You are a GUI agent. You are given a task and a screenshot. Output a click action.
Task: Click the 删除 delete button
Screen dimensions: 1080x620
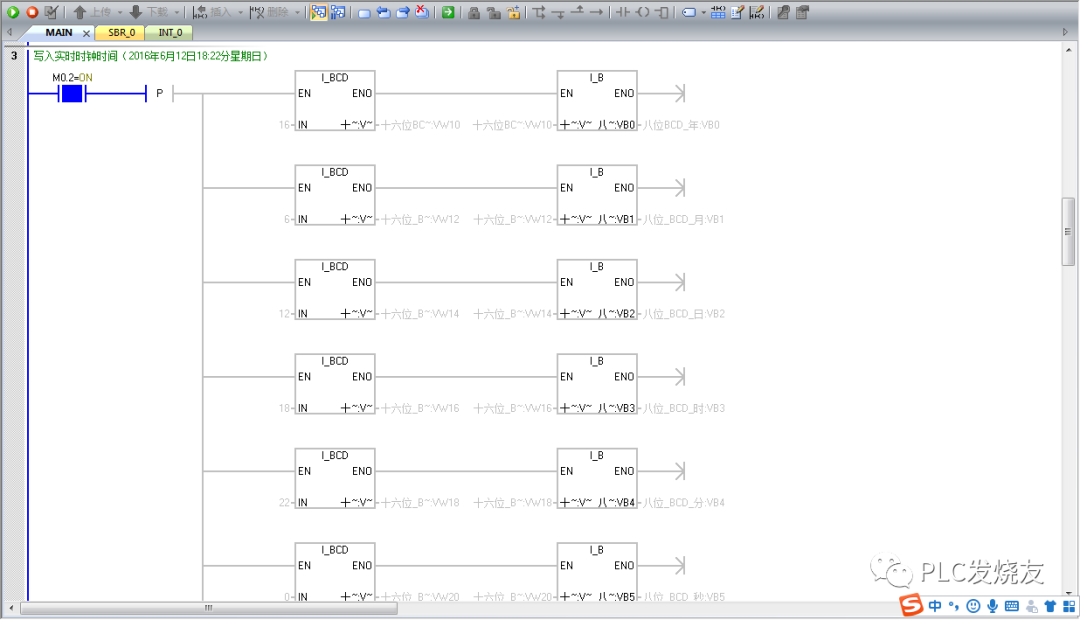tap(269, 12)
